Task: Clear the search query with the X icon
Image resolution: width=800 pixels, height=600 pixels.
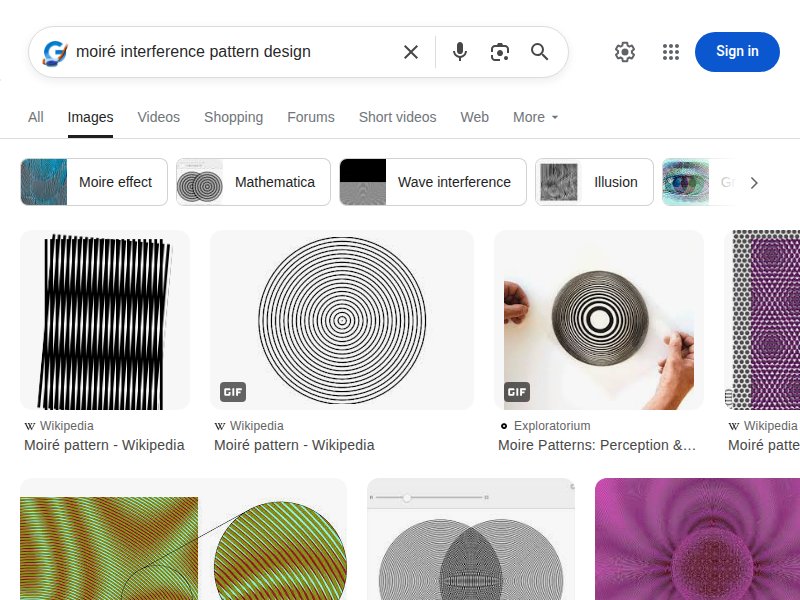Action: pyautogui.click(x=411, y=52)
